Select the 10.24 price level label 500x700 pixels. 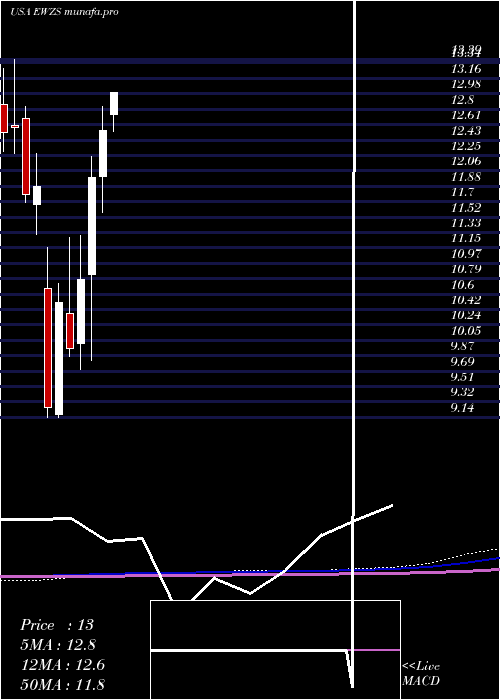(466, 315)
